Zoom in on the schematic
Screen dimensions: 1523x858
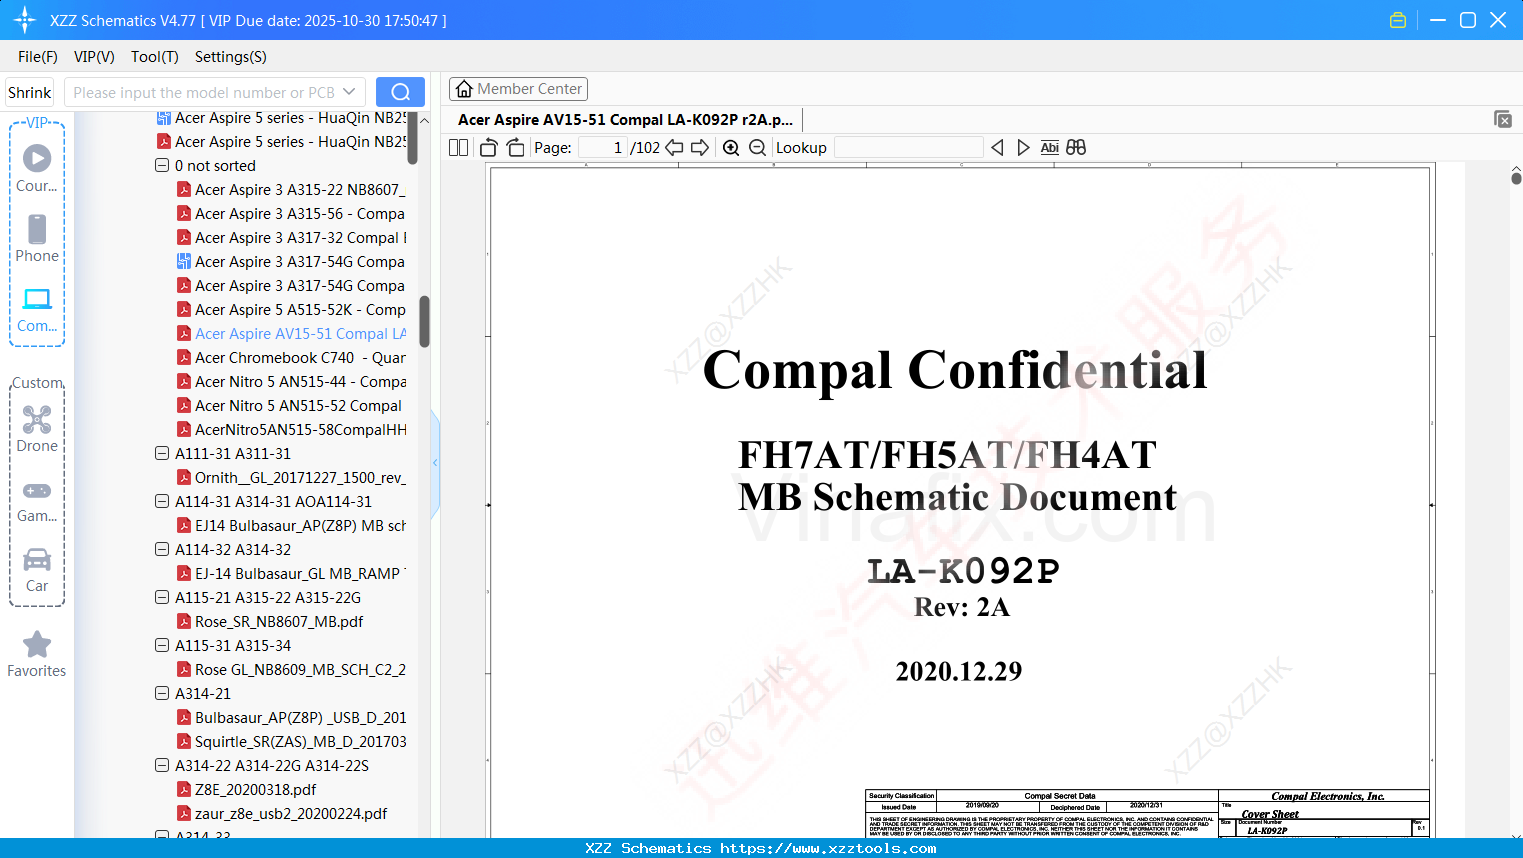coord(731,148)
